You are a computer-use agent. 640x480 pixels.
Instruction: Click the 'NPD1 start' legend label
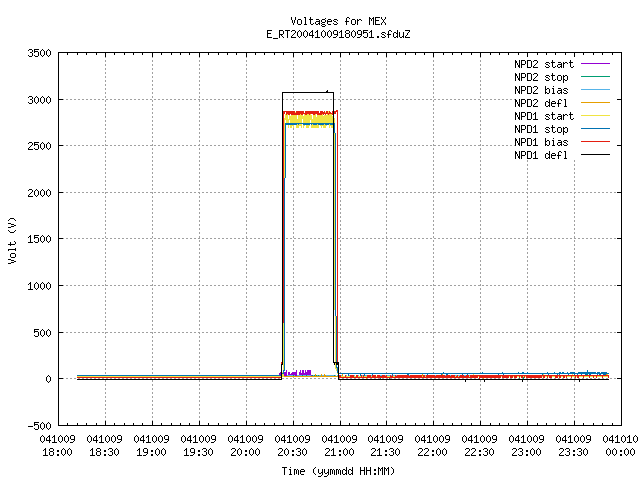point(544,116)
